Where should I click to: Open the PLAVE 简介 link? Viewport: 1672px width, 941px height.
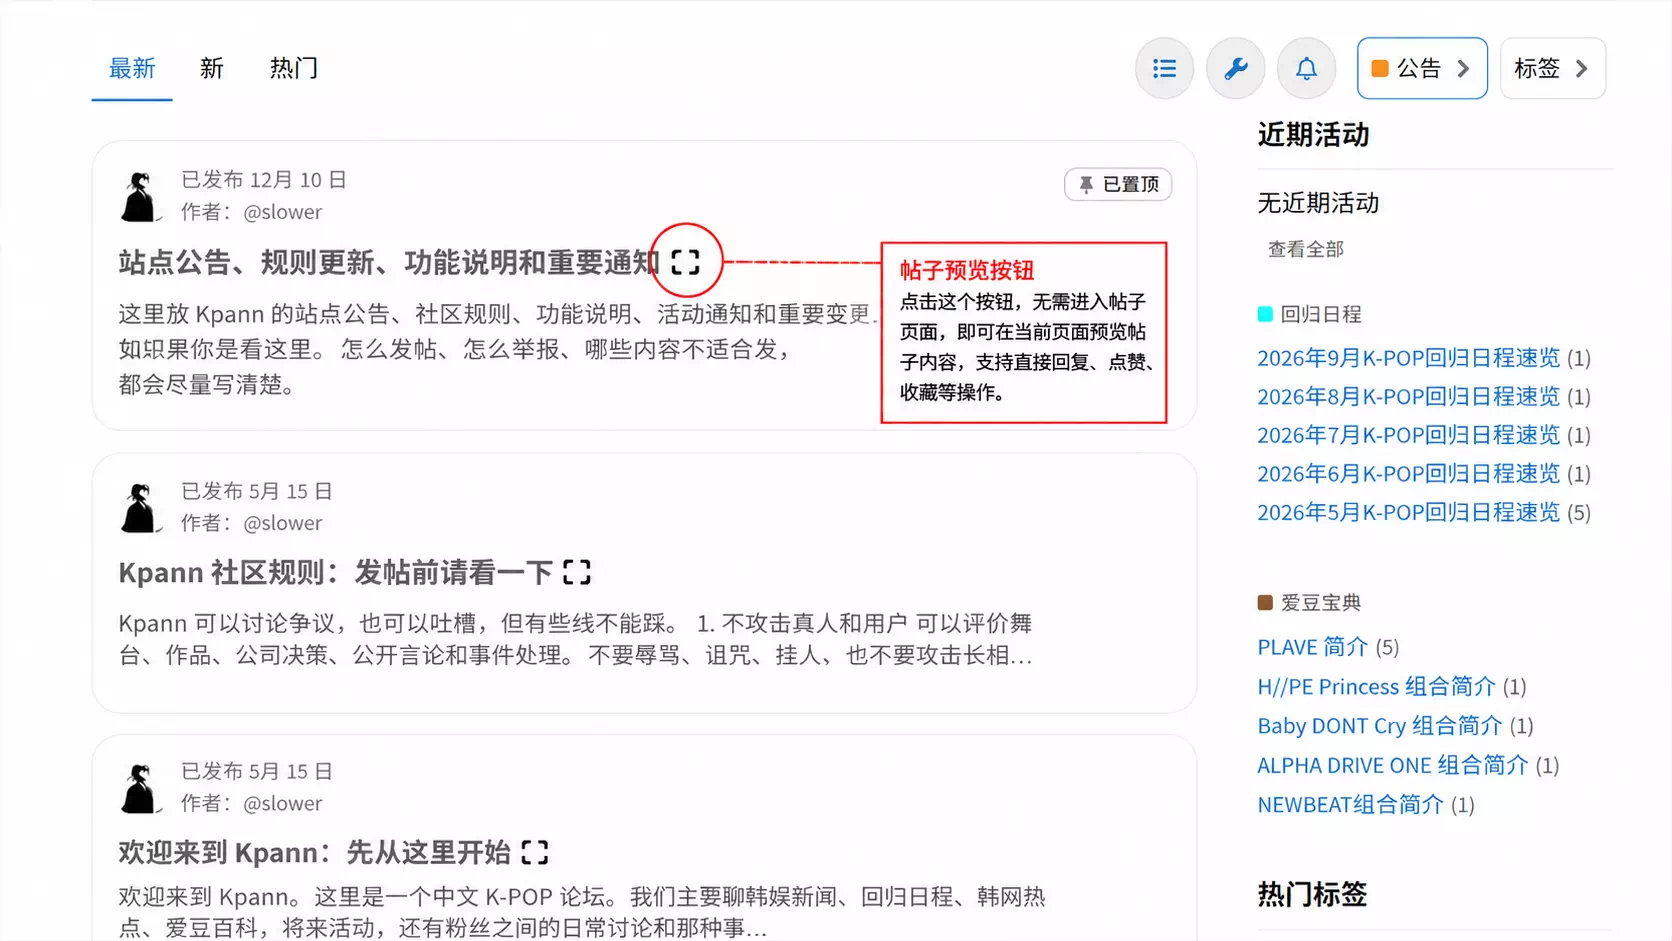1312,647
